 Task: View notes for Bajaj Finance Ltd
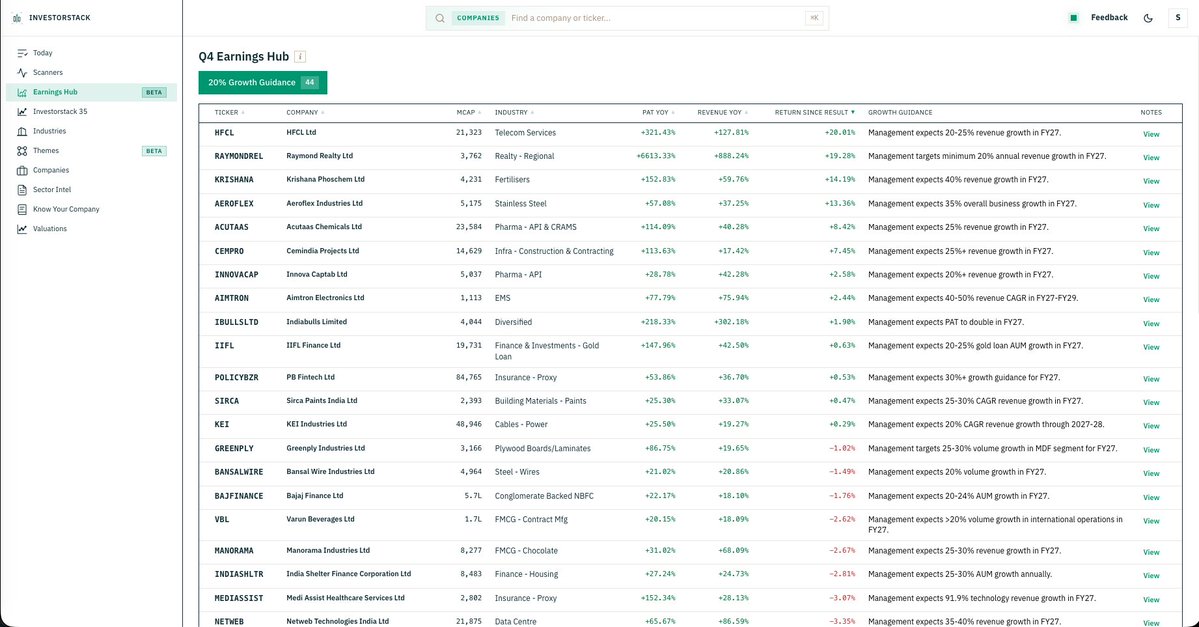[x=1151, y=498]
